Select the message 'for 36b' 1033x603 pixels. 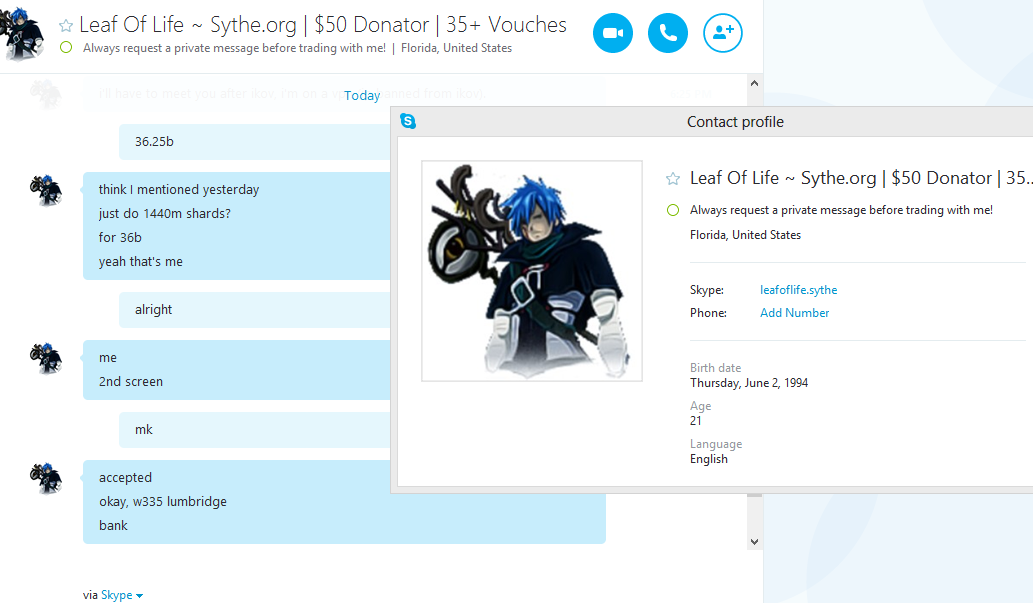tap(120, 238)
